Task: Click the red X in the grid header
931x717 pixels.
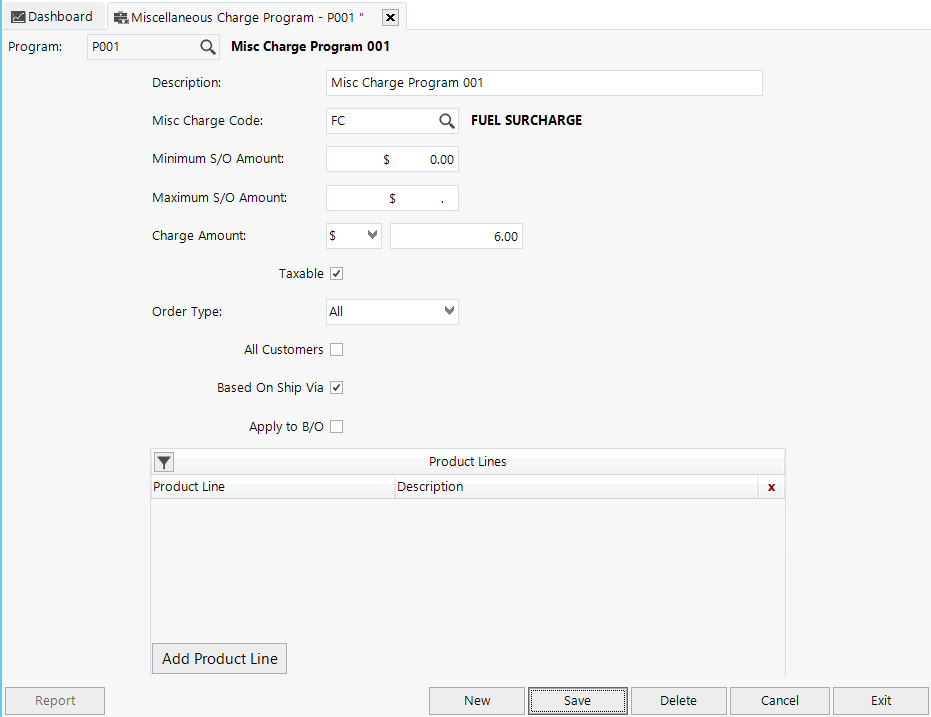Action: click(x=771, y=486)
